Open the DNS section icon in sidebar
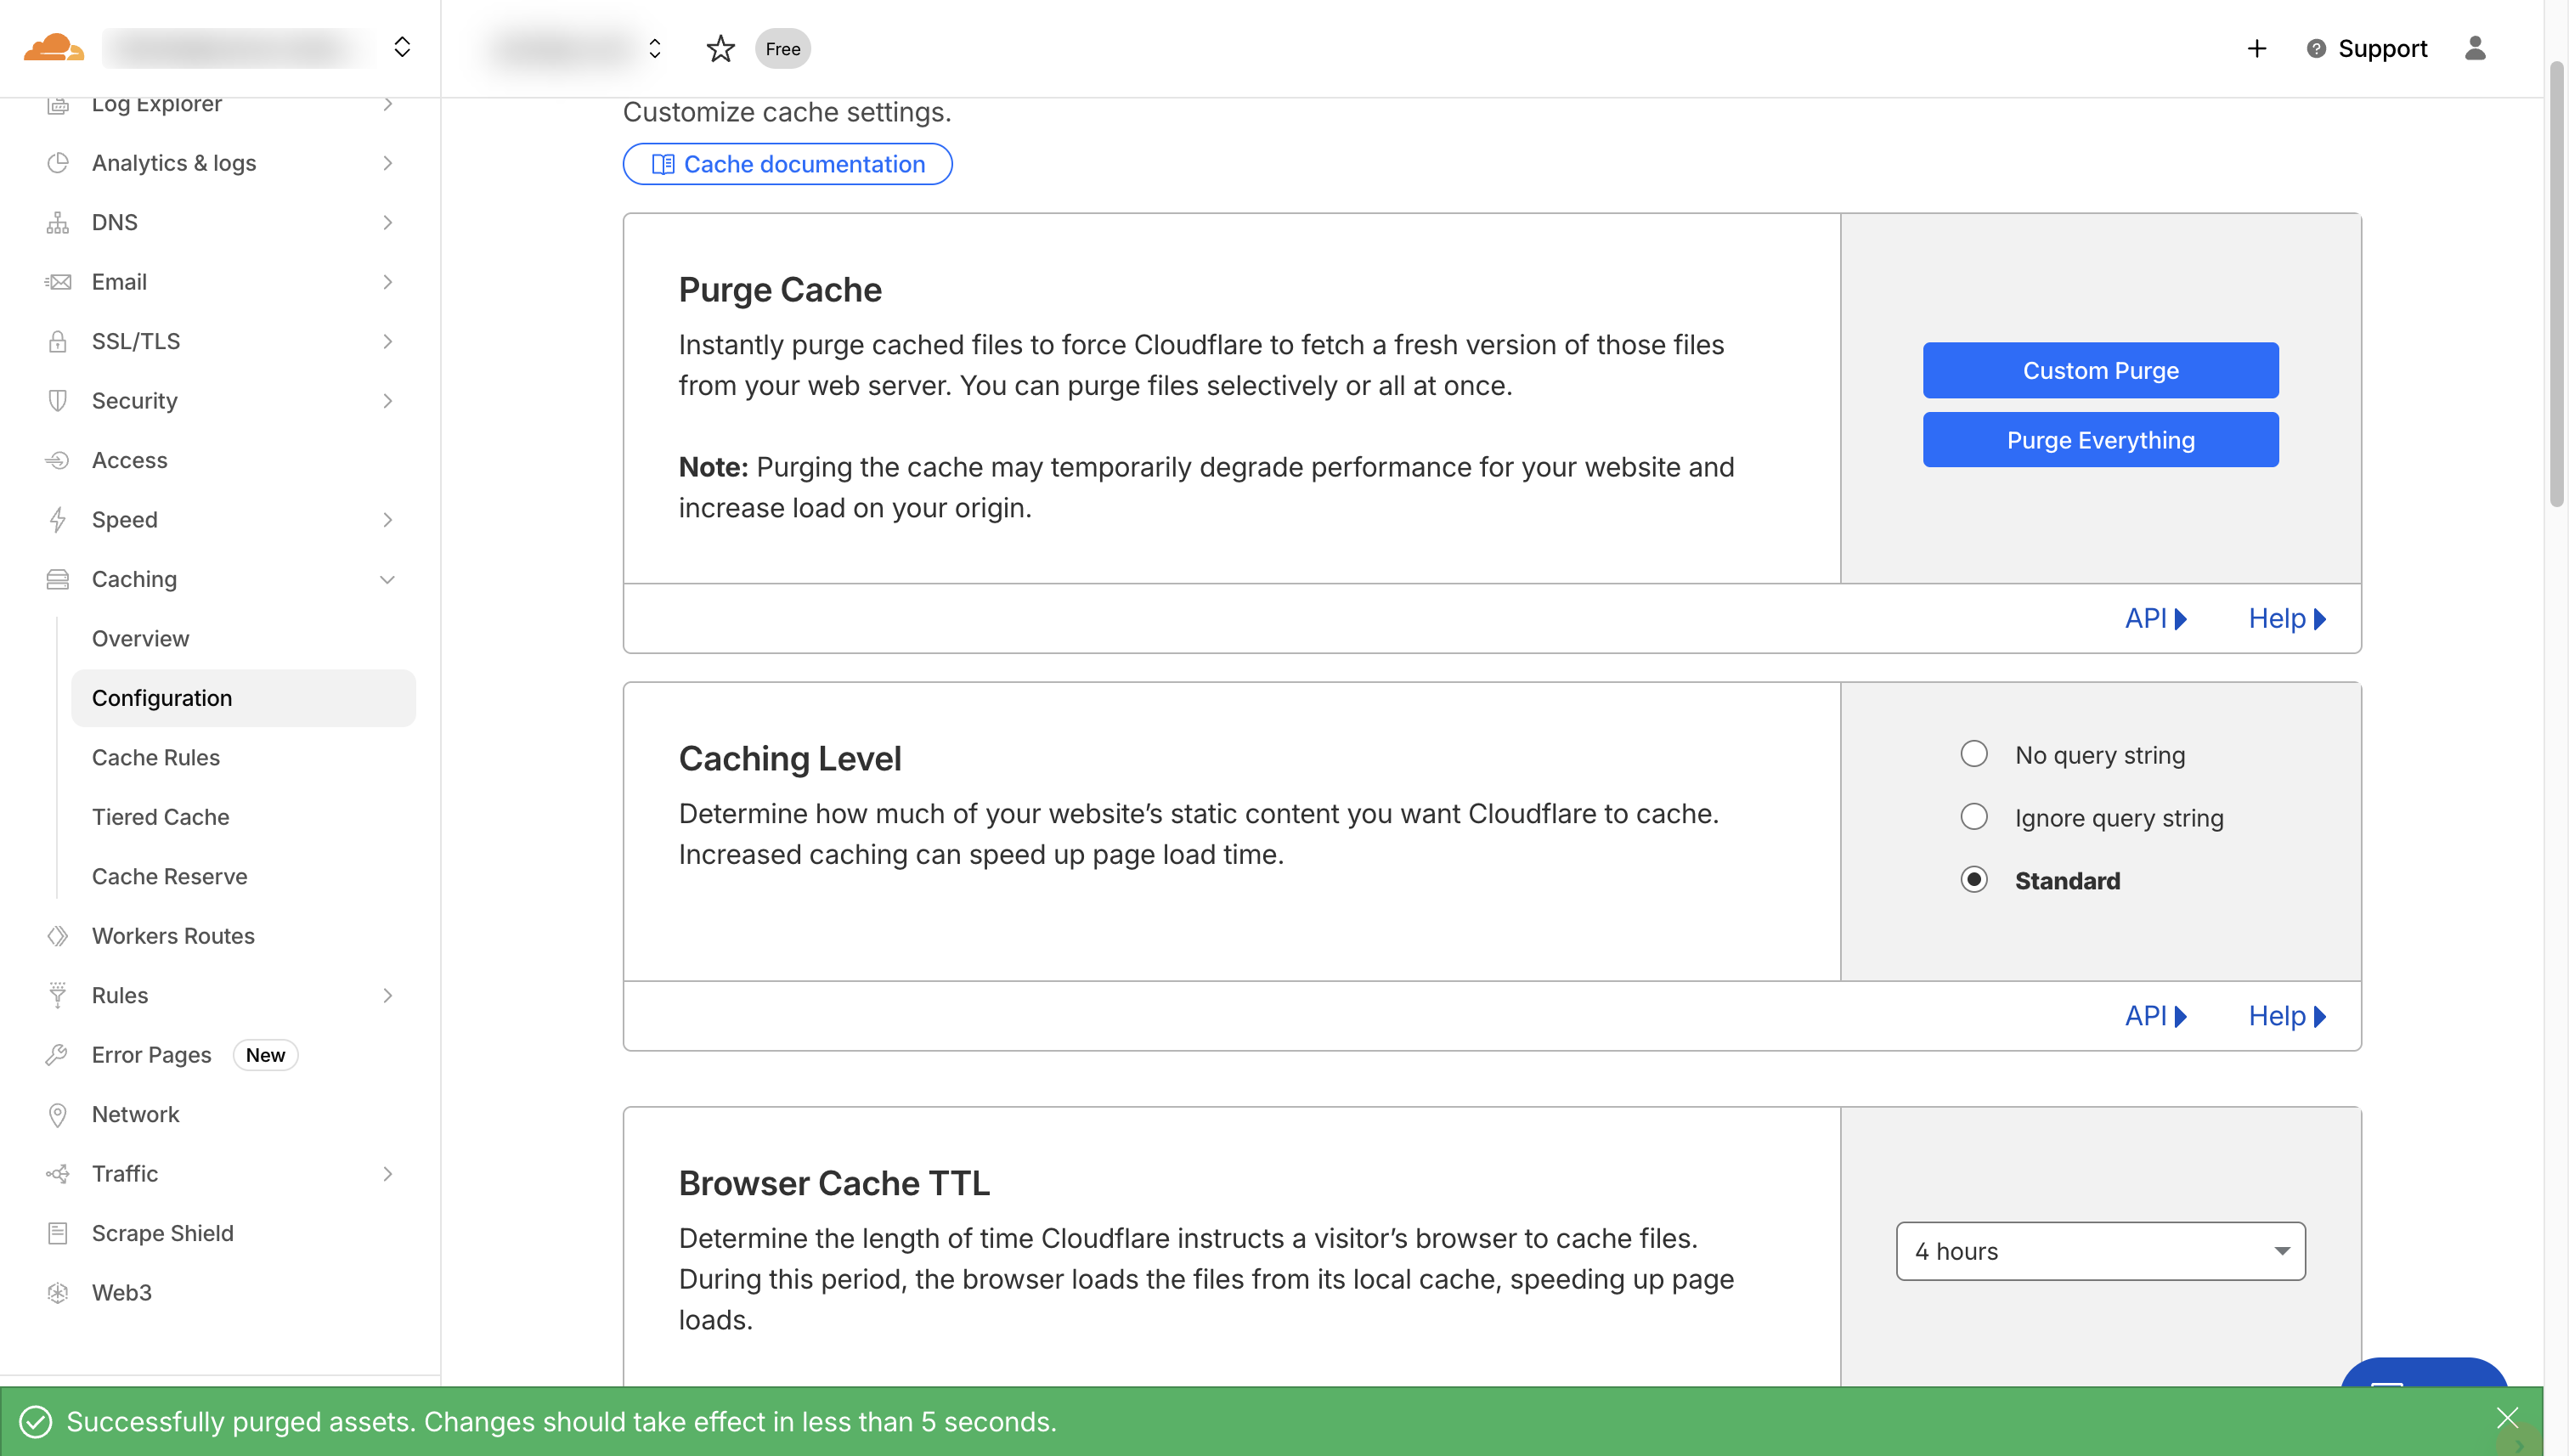The image size is (2569, 1456). tap(57, 222)
